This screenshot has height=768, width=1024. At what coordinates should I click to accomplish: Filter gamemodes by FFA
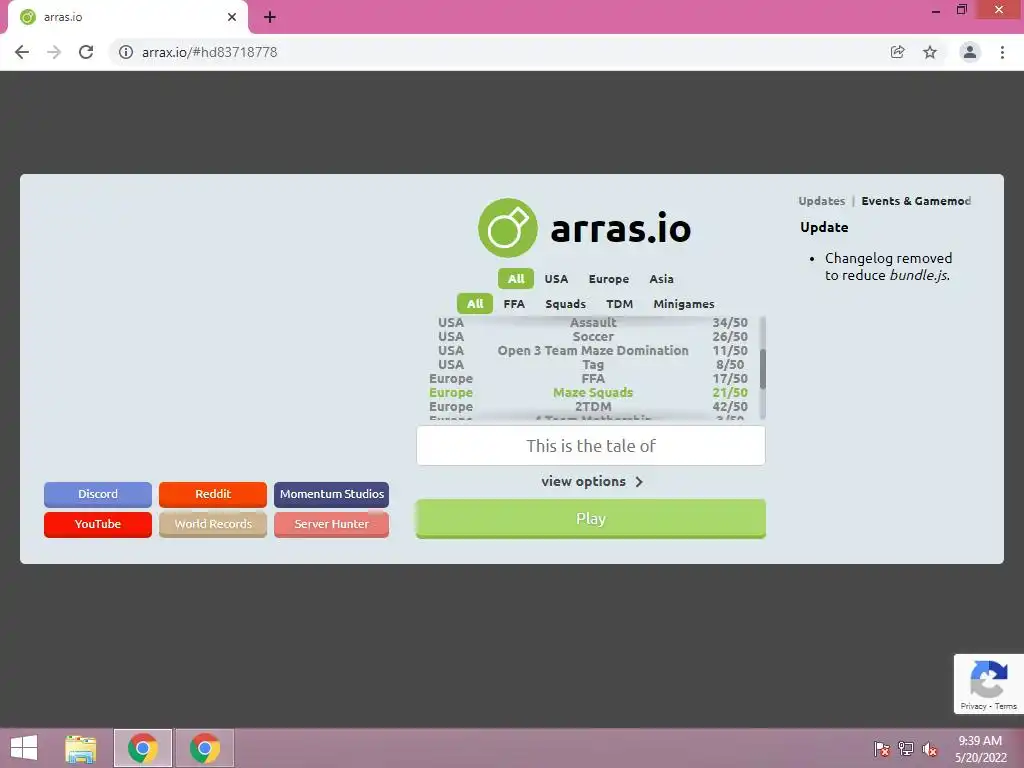(x=514, y=304)
